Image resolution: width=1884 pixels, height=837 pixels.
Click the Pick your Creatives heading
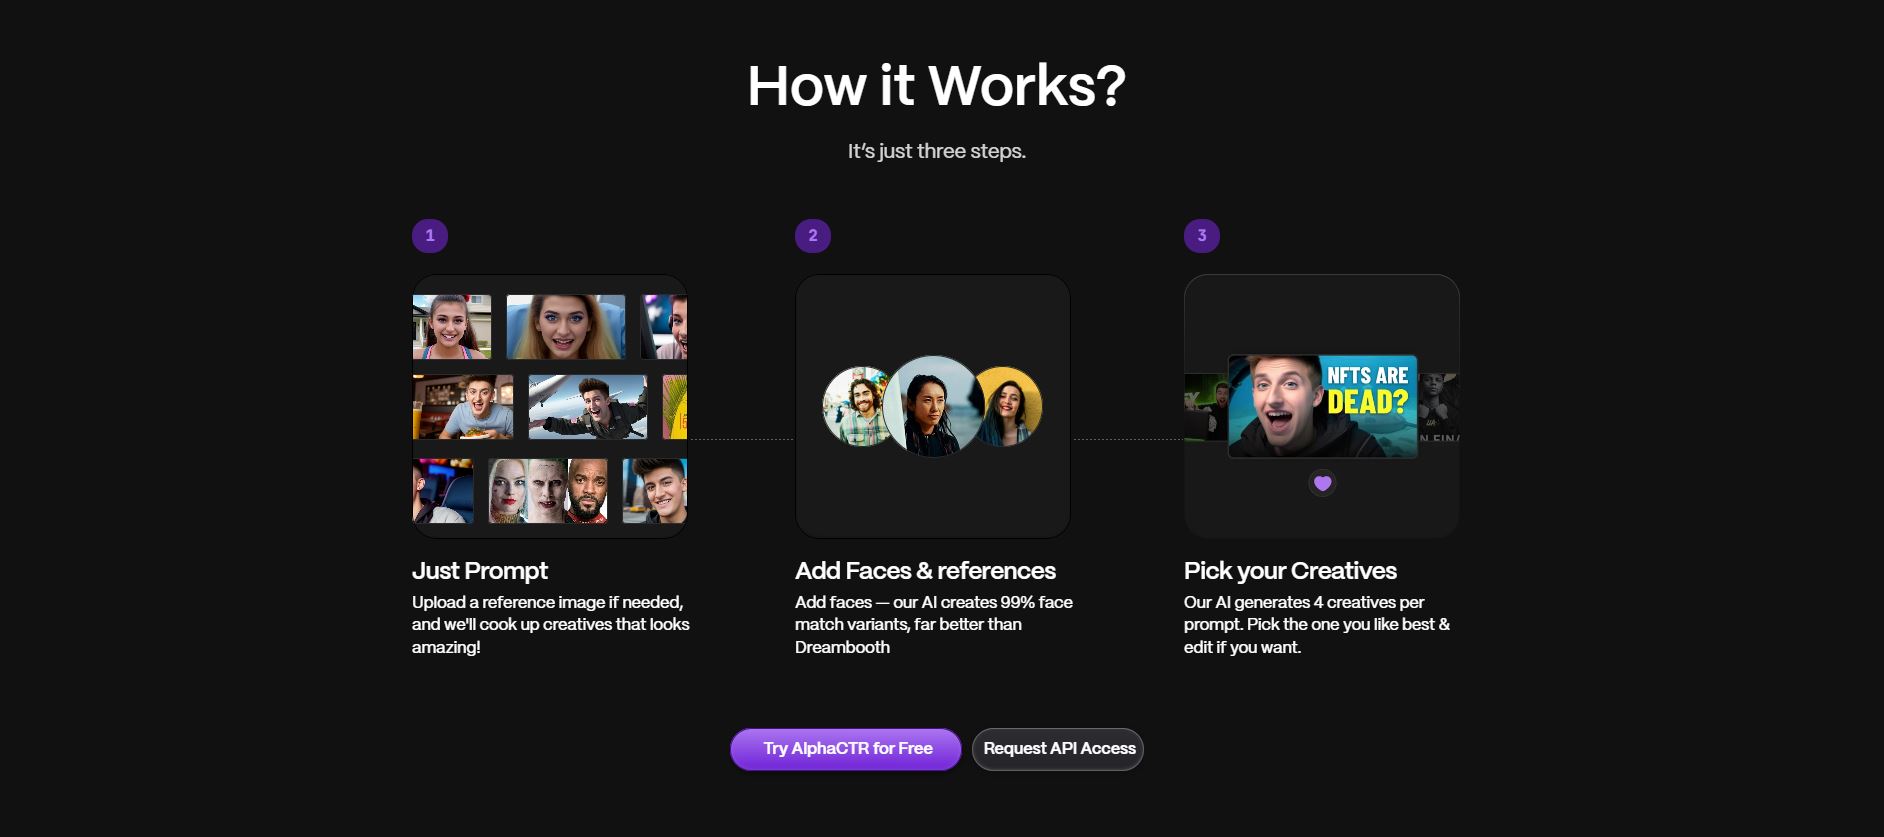(x=1290, y=571)
